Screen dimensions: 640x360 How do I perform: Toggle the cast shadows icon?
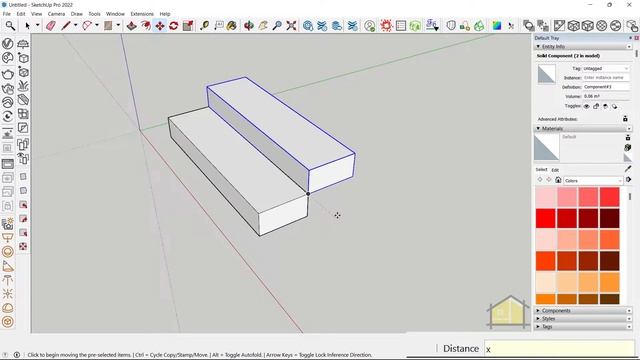[x=614, y=106]
